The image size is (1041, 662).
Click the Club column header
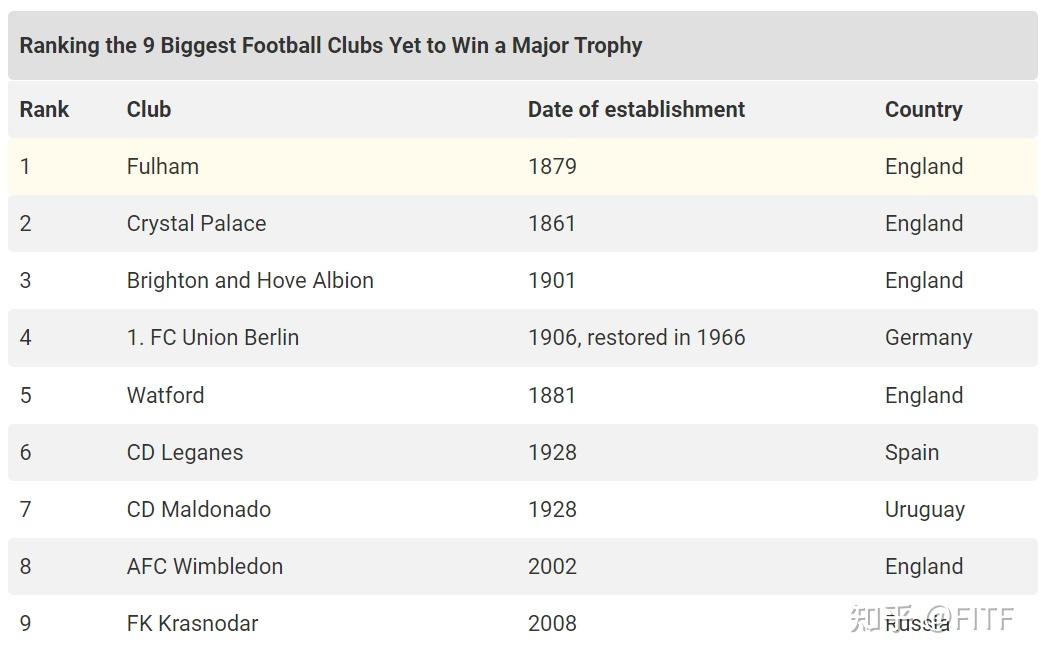(149, 110)
